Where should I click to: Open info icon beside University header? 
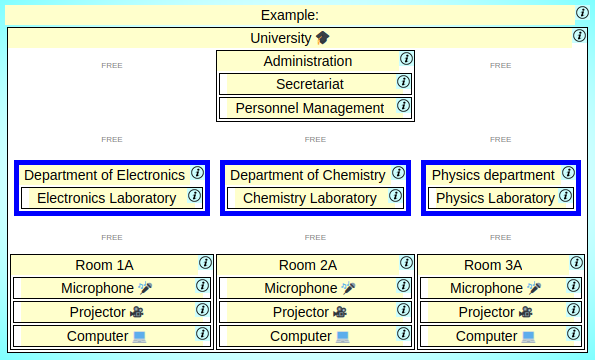pos(579,36)
